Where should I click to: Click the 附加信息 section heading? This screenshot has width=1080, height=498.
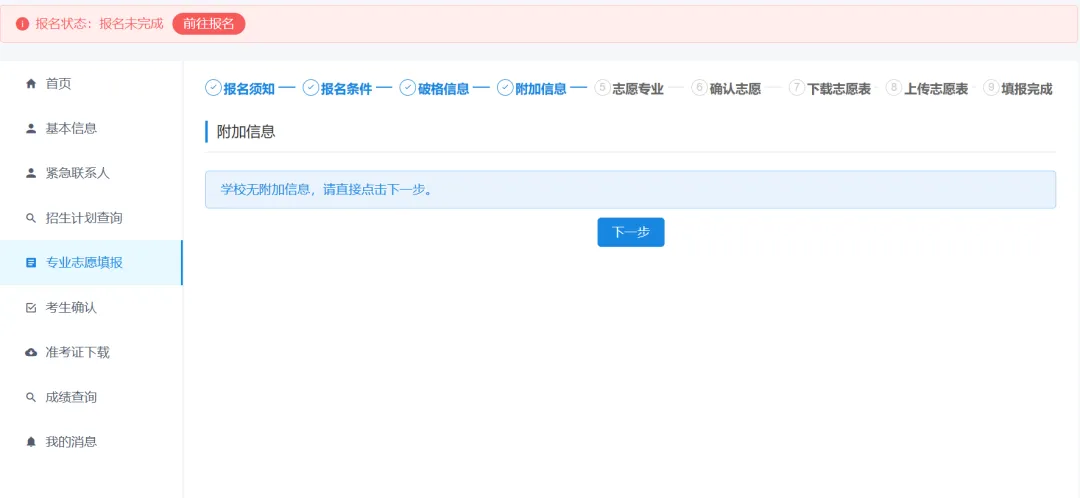click(246, 132)
